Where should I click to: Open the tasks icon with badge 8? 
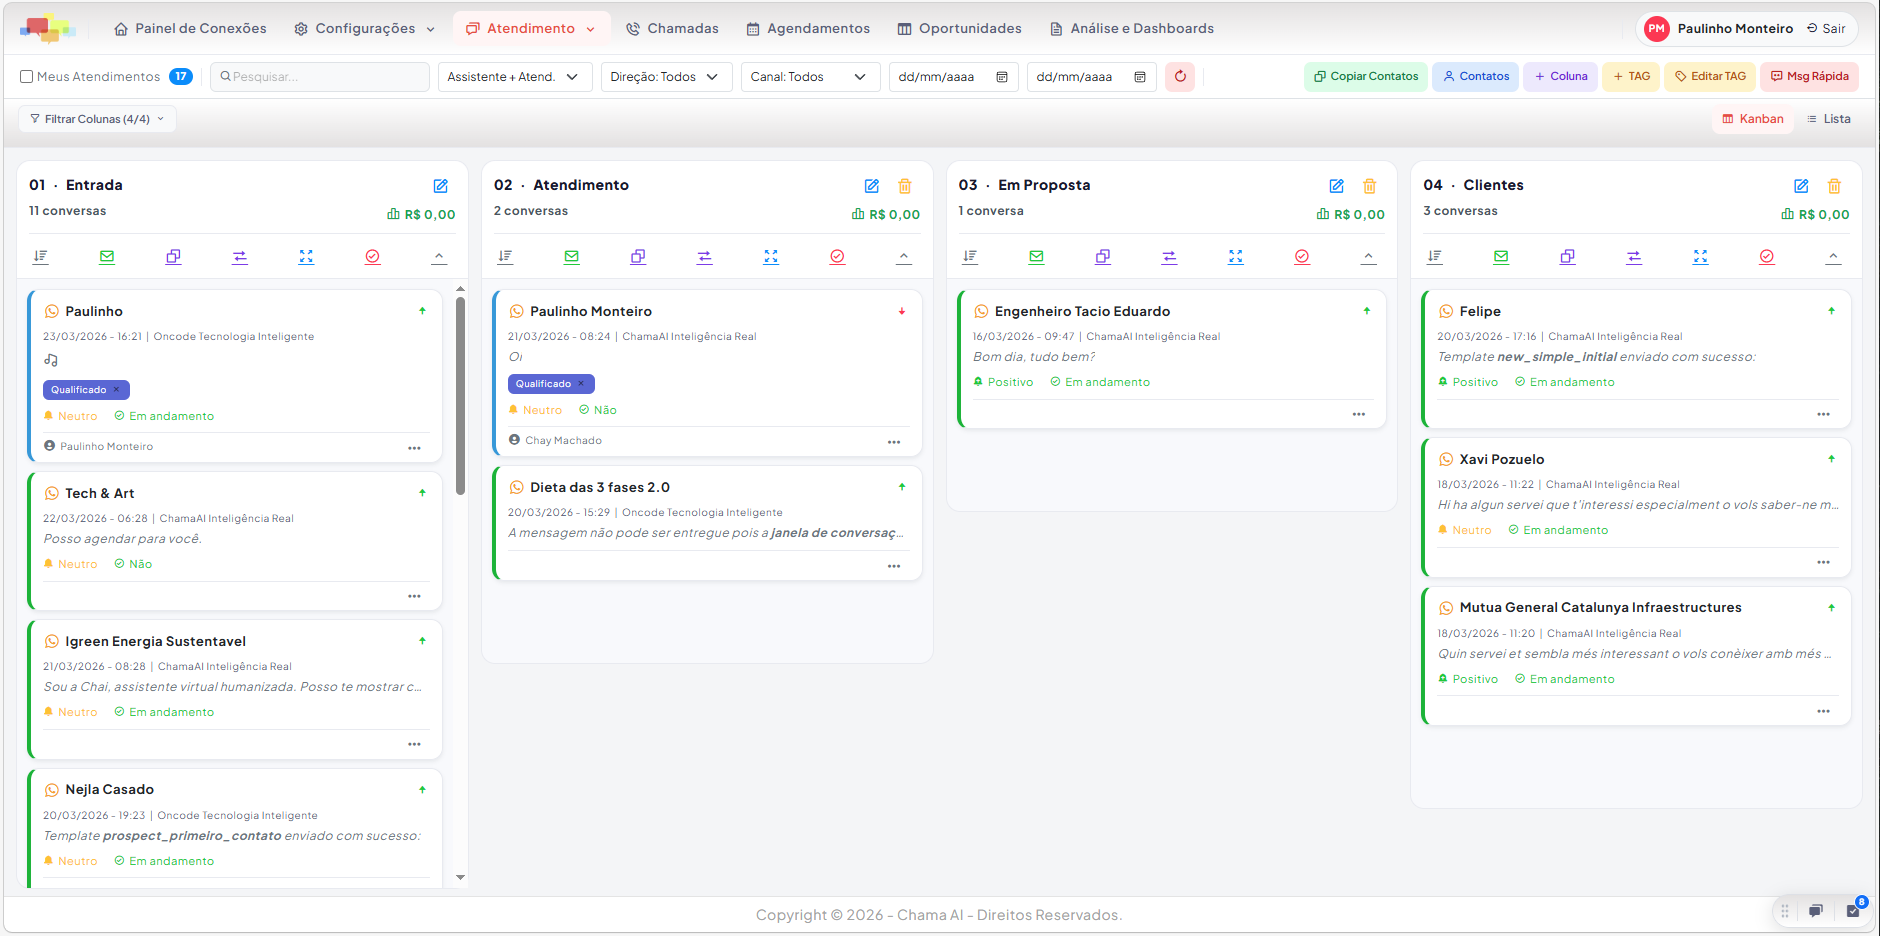(x=1853, y=910)
